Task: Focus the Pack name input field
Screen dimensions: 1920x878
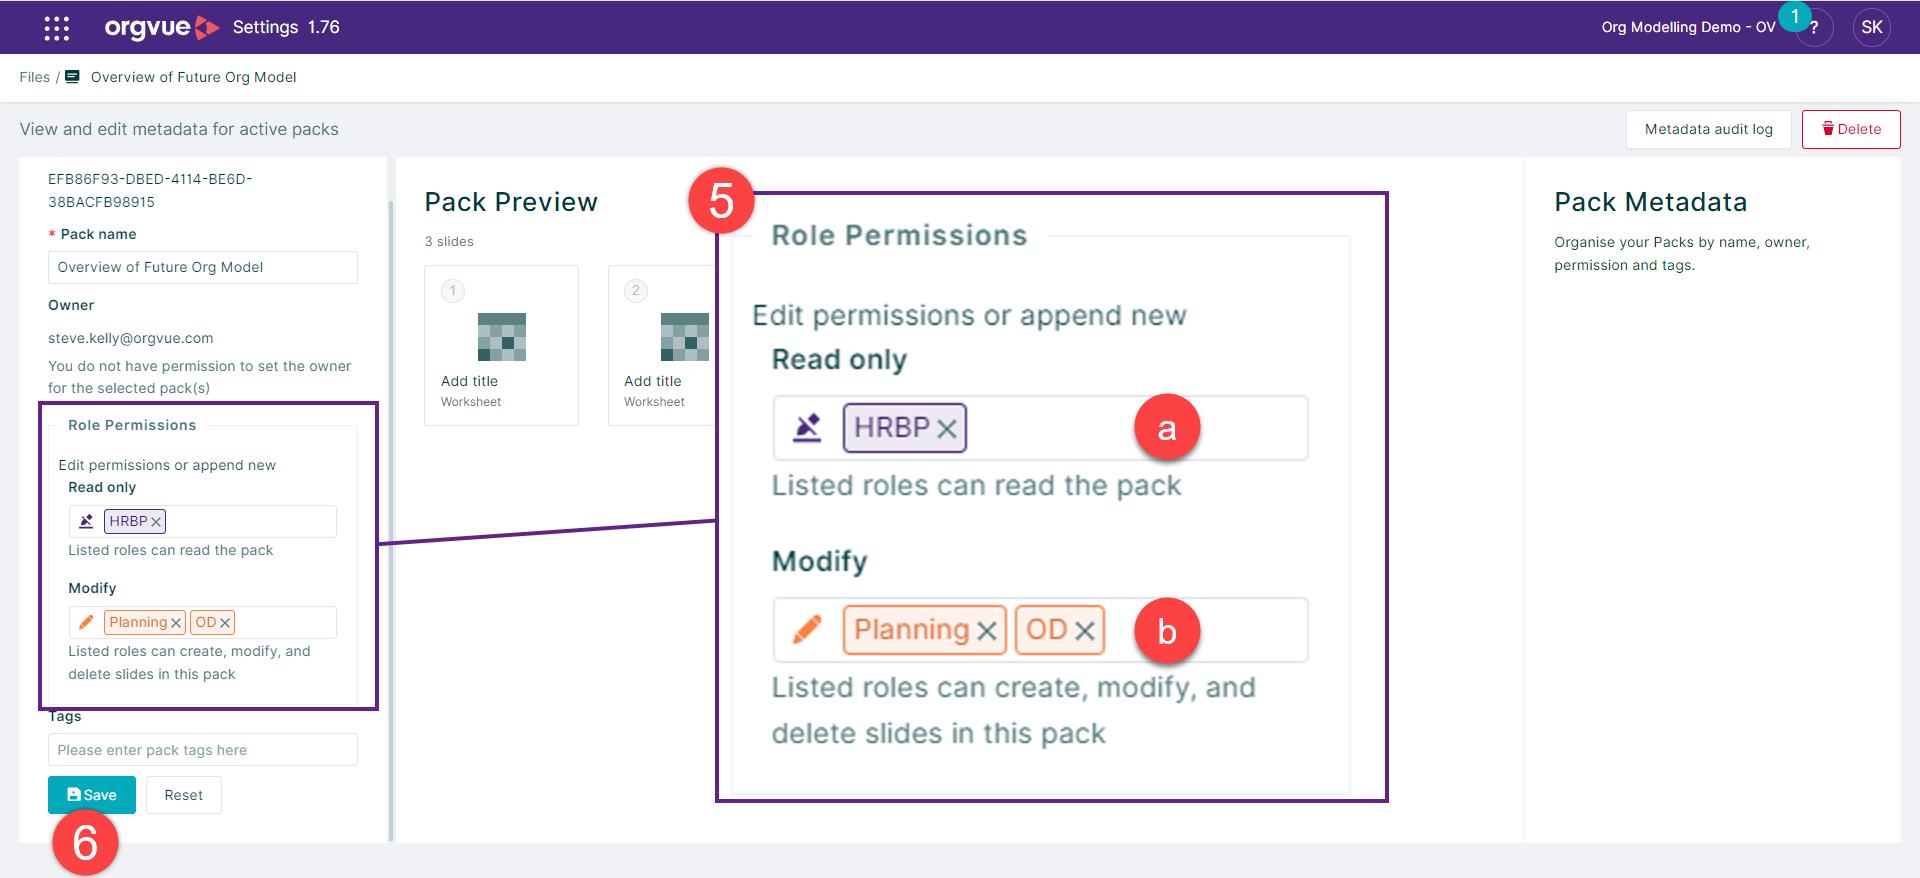Action: pyautogui.click(x=203, y=267)
